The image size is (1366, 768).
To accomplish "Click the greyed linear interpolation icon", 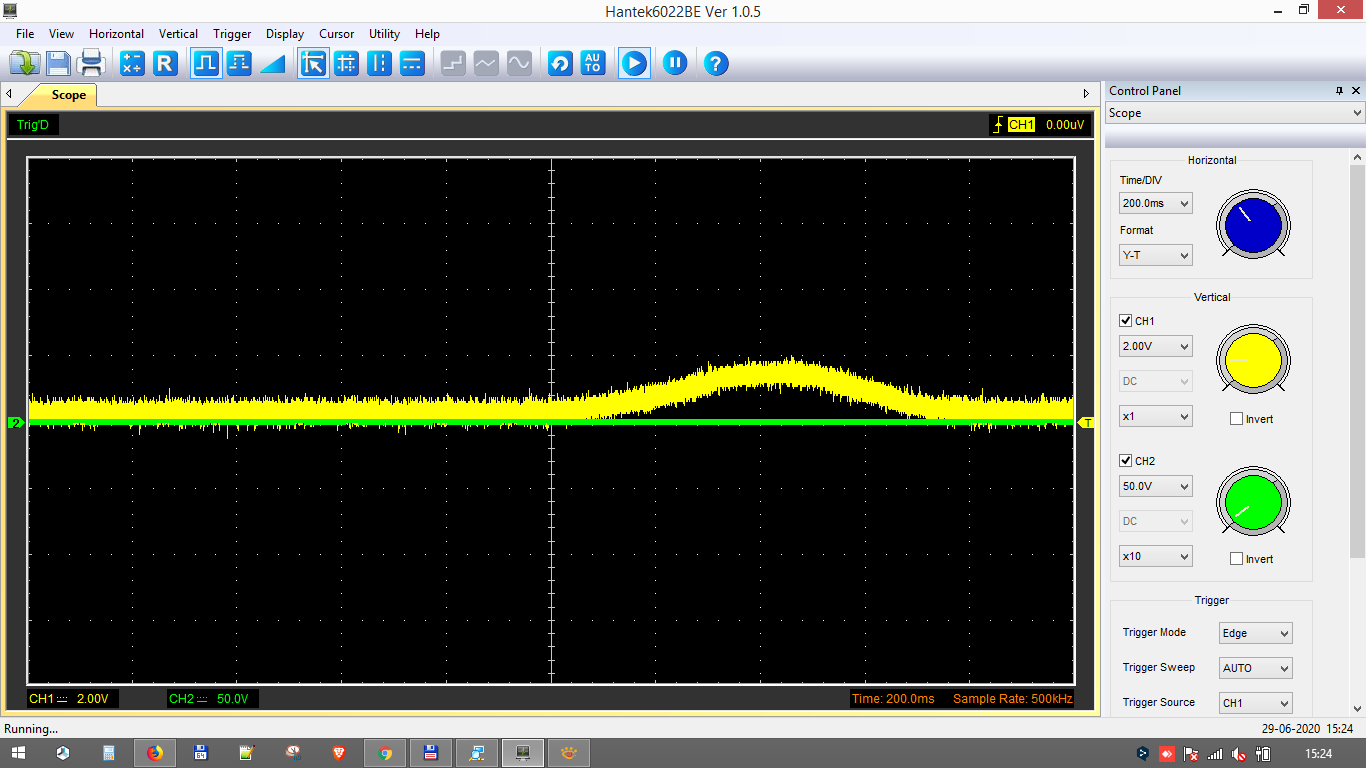I will point(486,64).
